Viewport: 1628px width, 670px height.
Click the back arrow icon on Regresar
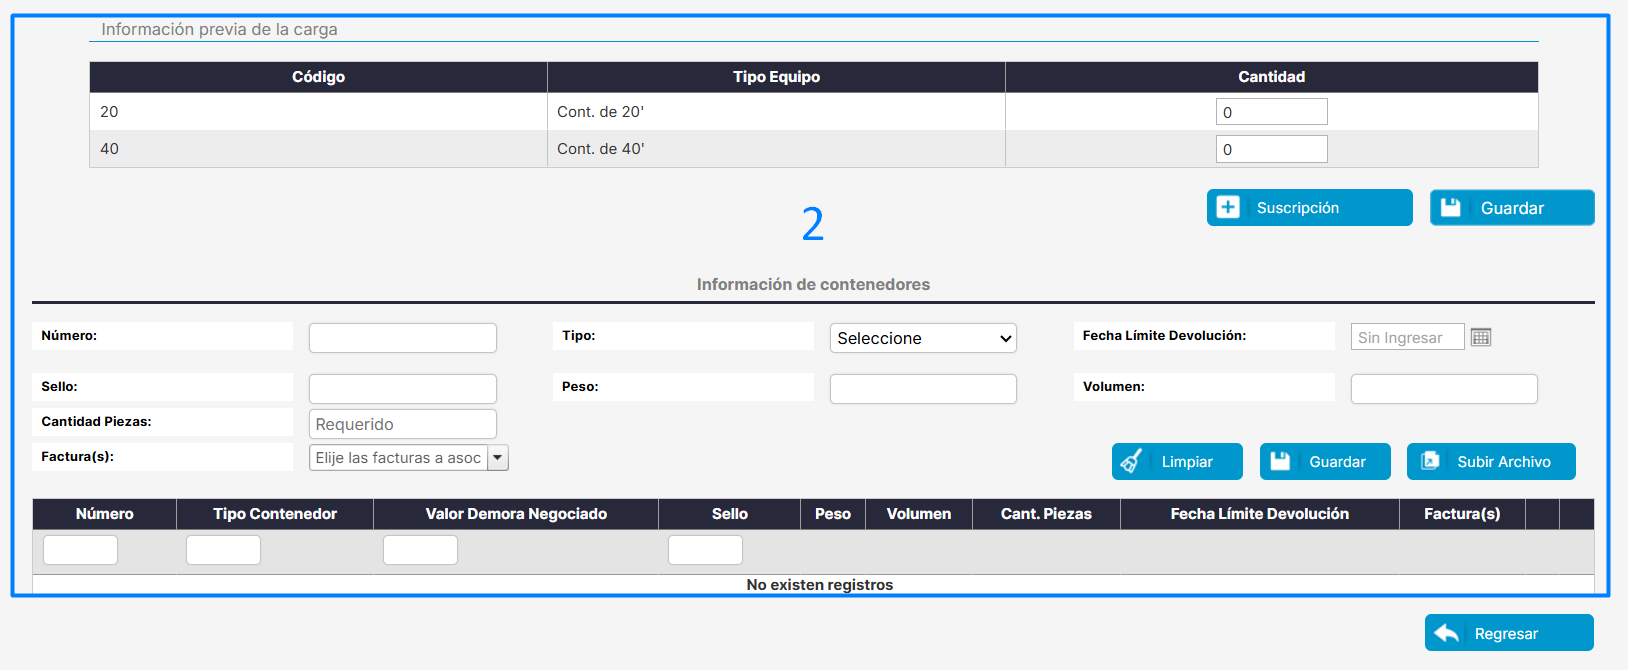(x=1447, y=633)
